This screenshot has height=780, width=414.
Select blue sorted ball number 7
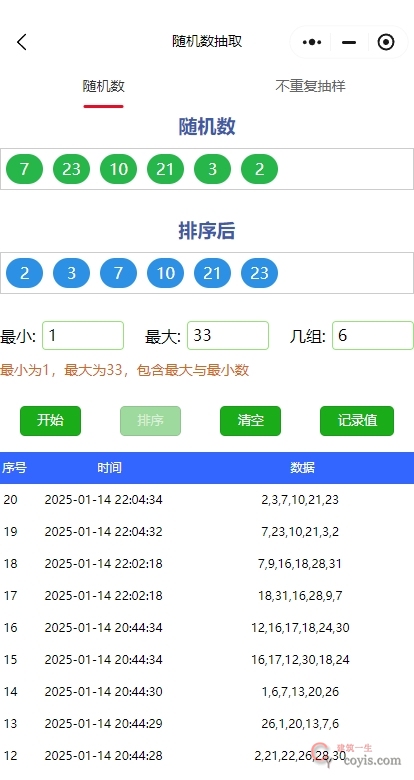pyautogui.click(x=118, y=273)
